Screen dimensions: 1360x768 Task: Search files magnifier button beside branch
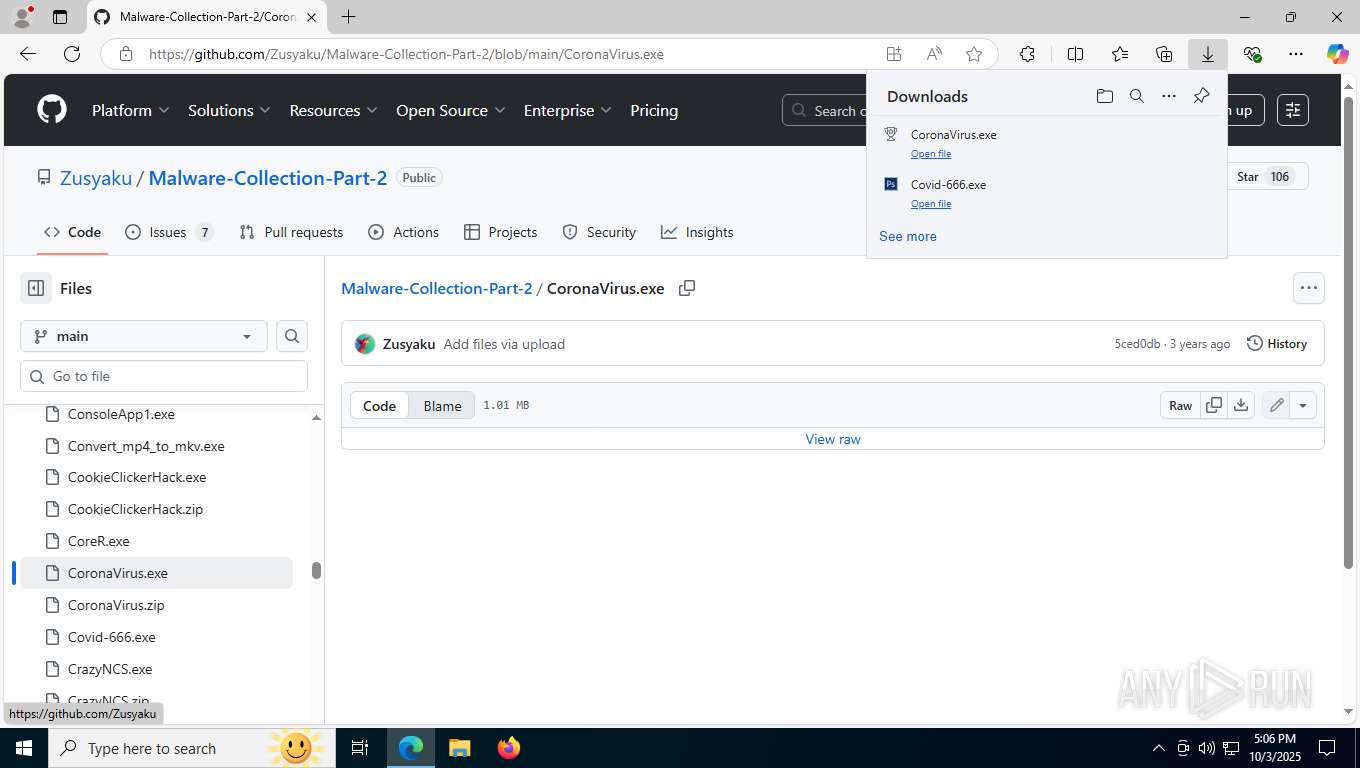tap(292, 336)
